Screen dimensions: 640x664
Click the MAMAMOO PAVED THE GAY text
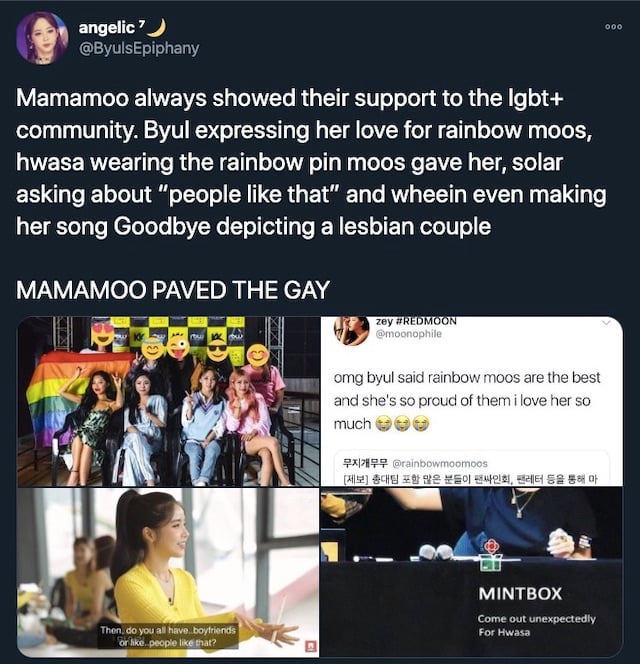(x=173, y=290)
